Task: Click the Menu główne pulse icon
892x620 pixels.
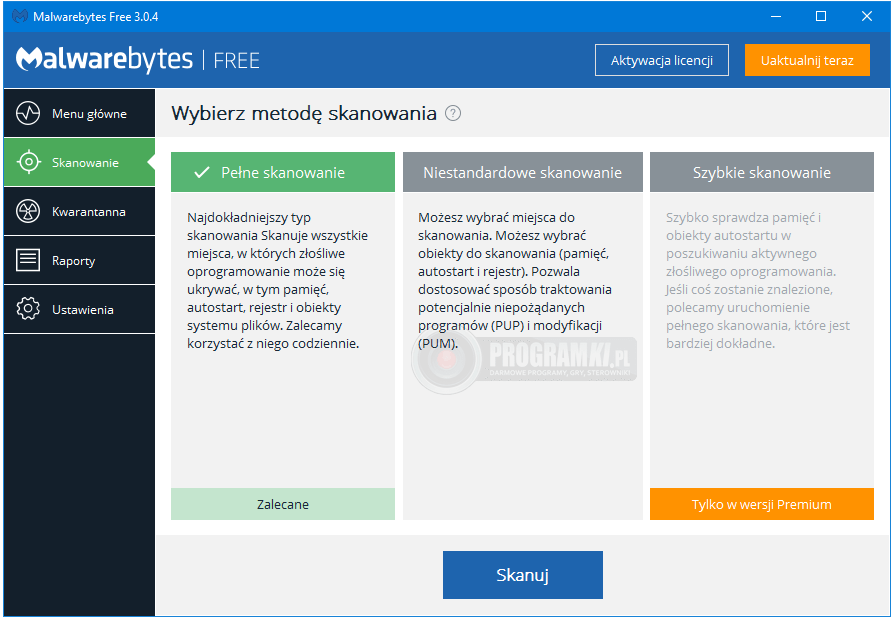Action: [28, 113]
